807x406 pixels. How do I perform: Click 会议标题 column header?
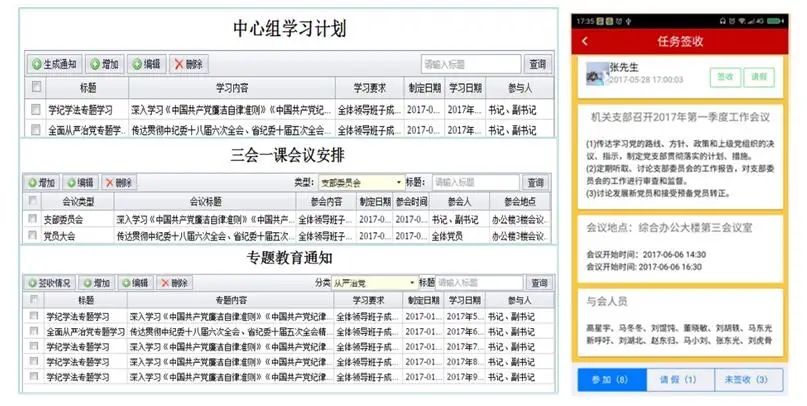click(x=205, y=202)
